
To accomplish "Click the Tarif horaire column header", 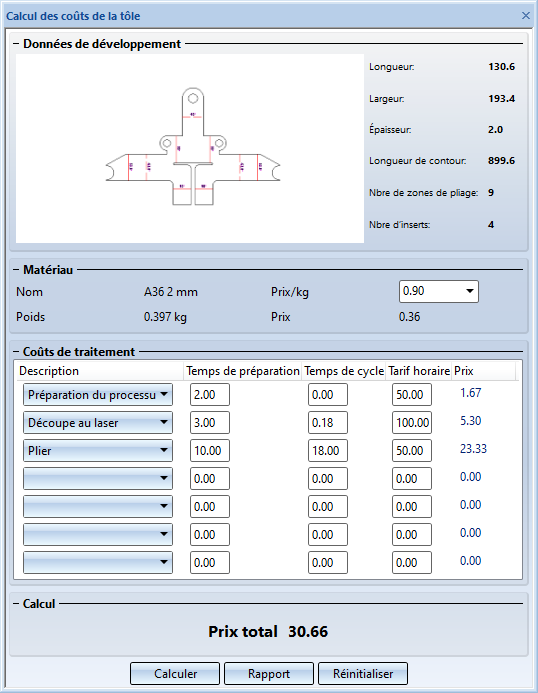I will (419, 371).
